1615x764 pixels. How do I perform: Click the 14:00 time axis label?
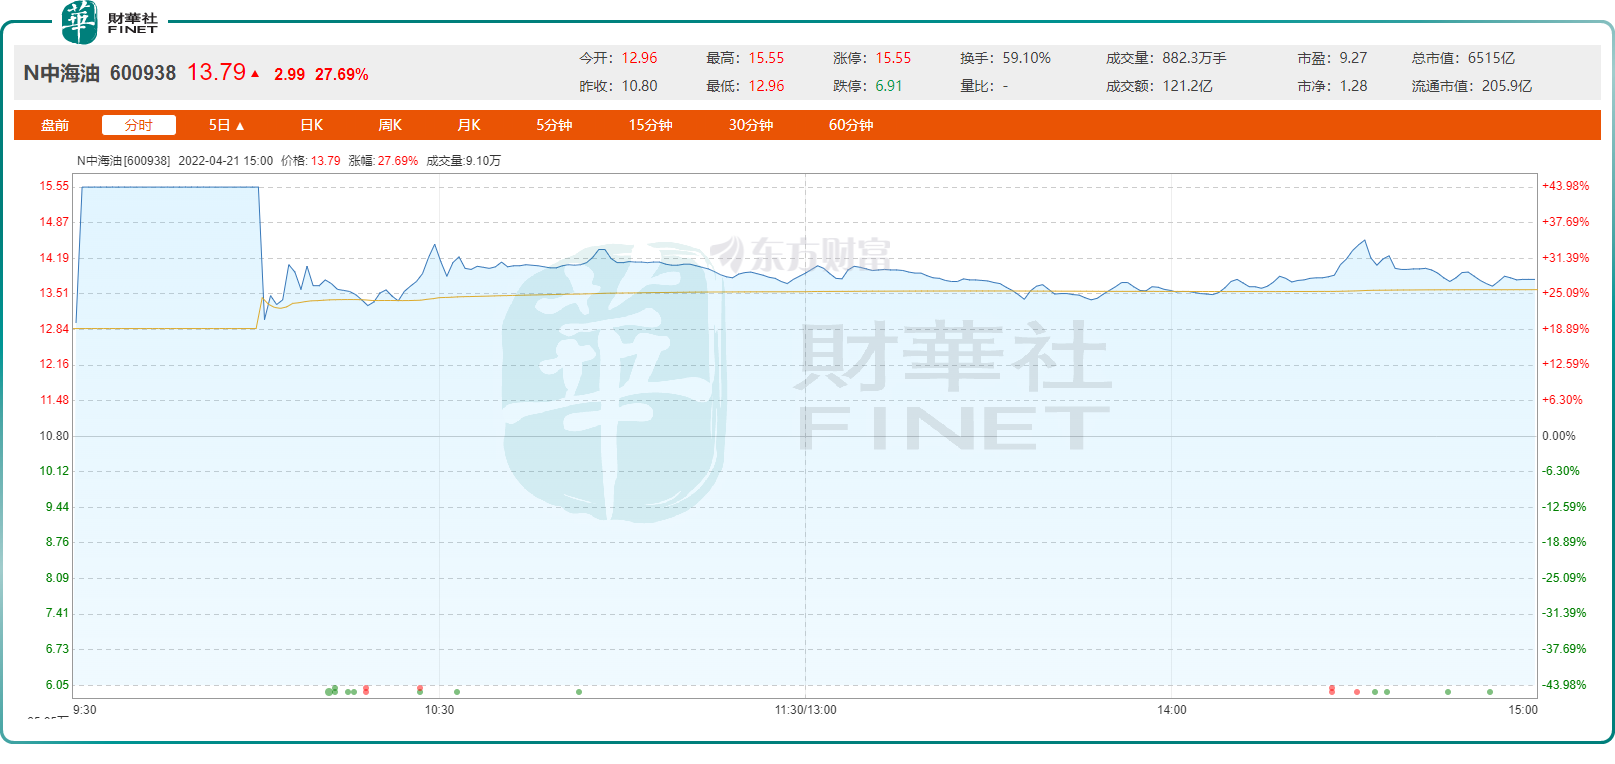pos(1172,710)
